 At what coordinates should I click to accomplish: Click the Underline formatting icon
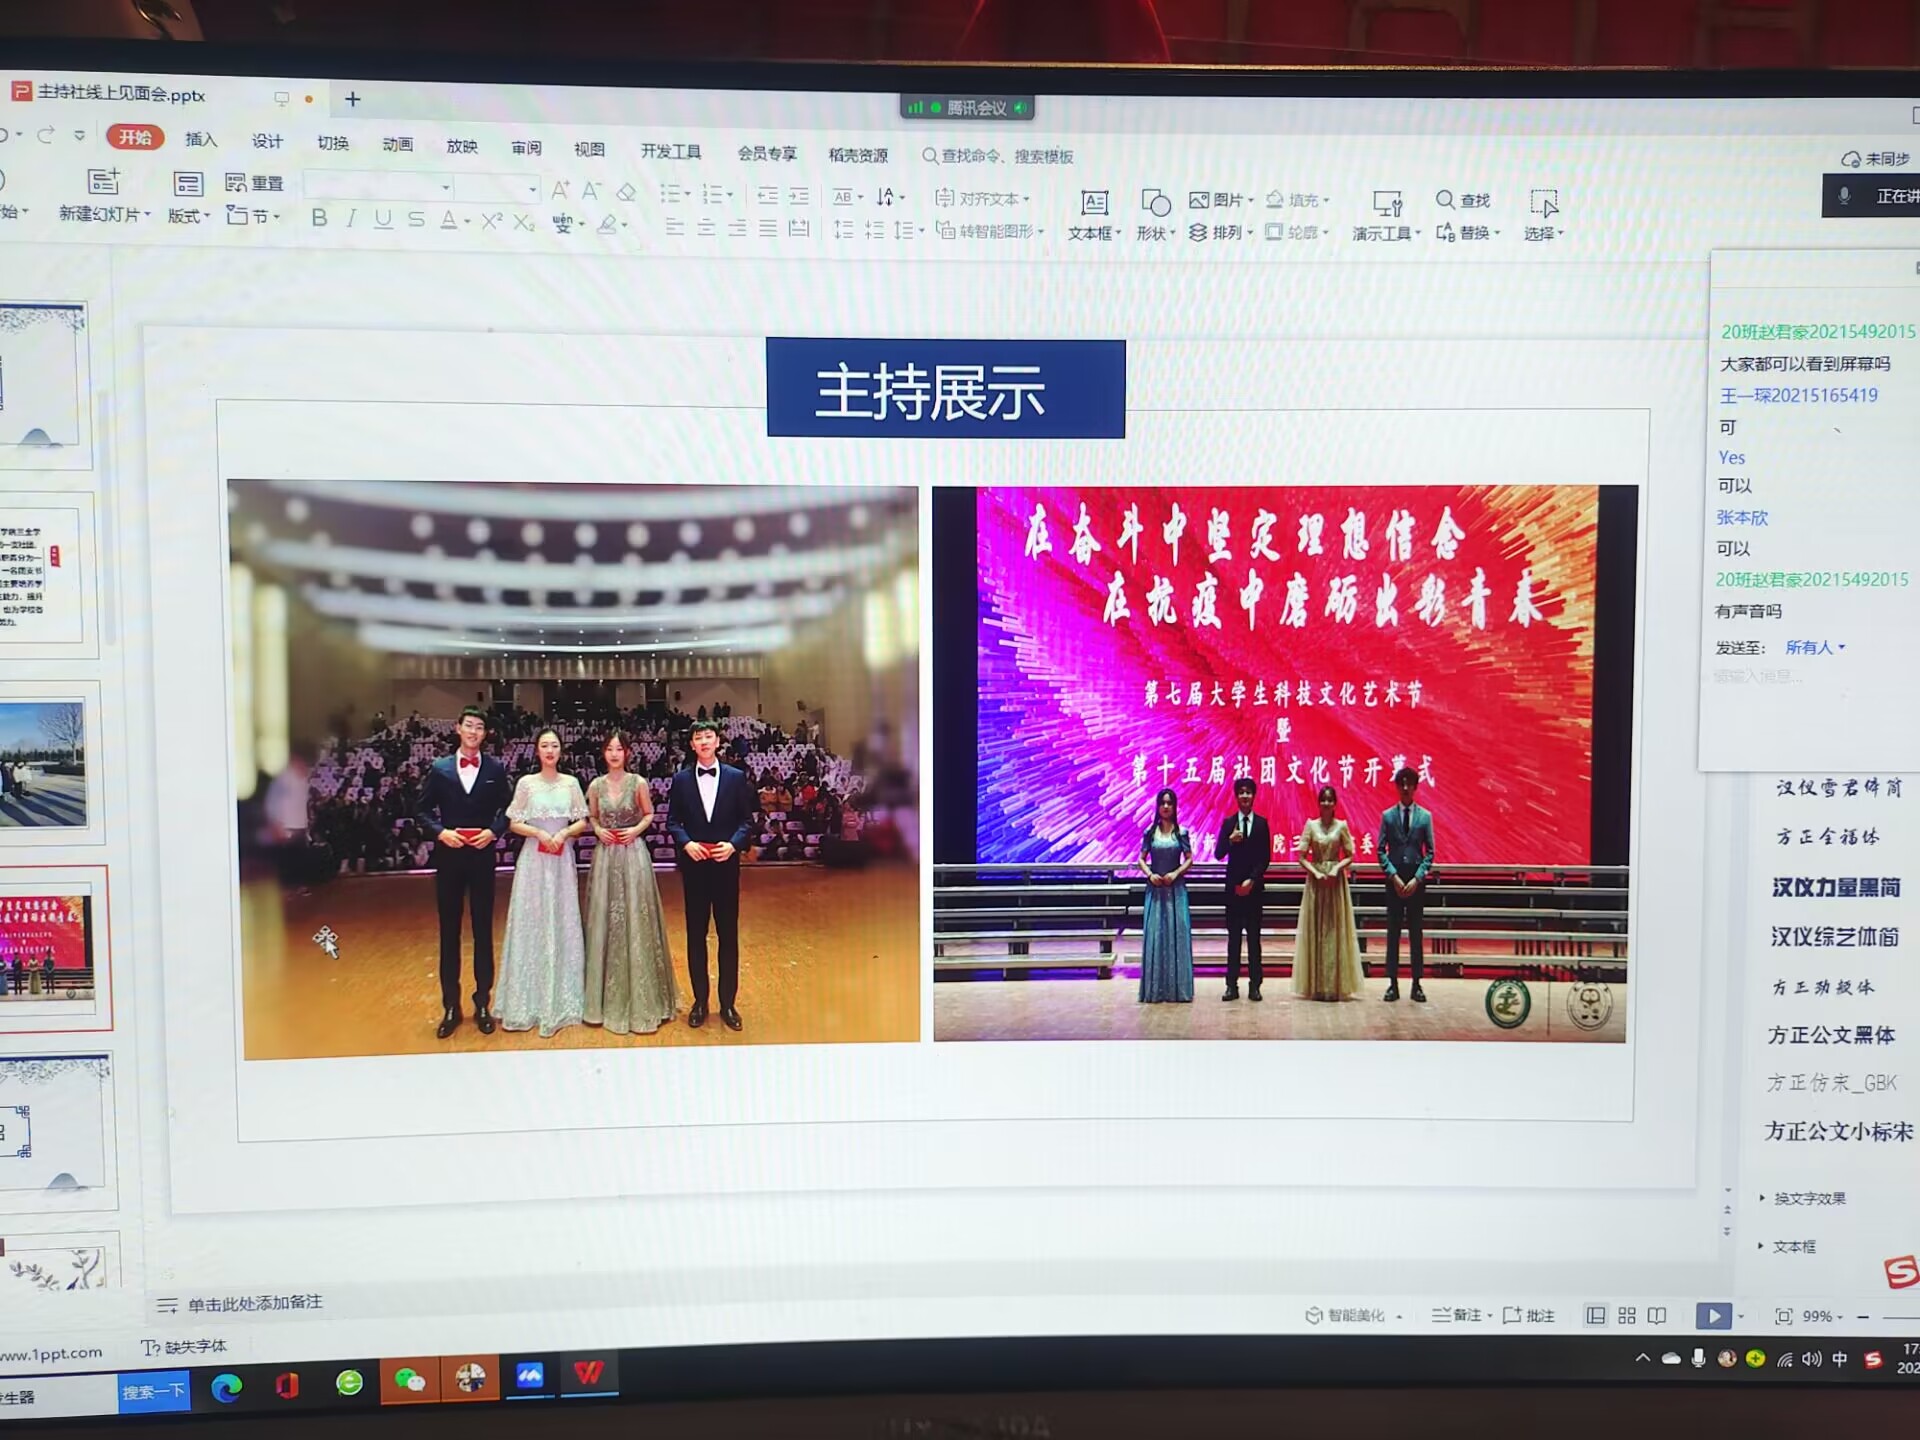click(x=383, y=219)
